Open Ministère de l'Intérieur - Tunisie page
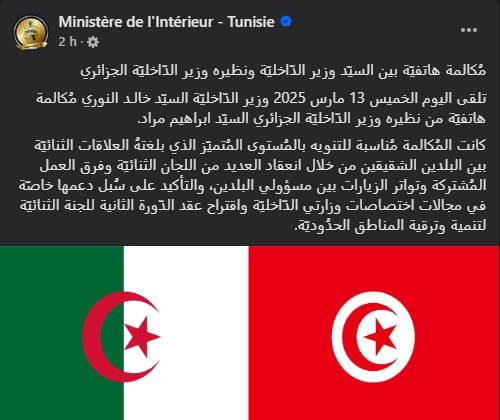The width and height of the screenshot is (500, 420). click(166, 22)
